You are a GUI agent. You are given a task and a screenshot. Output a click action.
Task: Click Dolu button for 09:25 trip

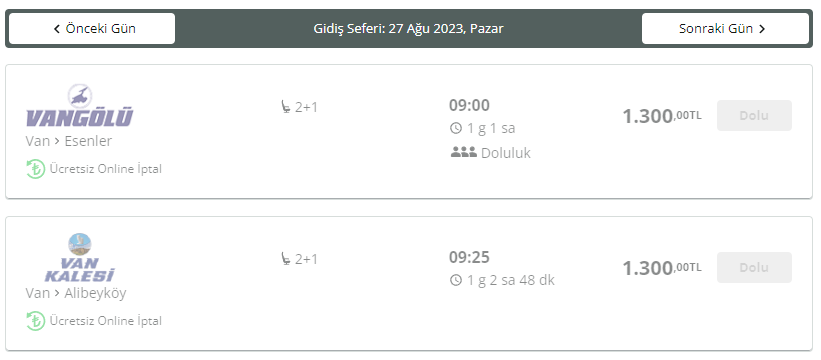tap(754, 267)
